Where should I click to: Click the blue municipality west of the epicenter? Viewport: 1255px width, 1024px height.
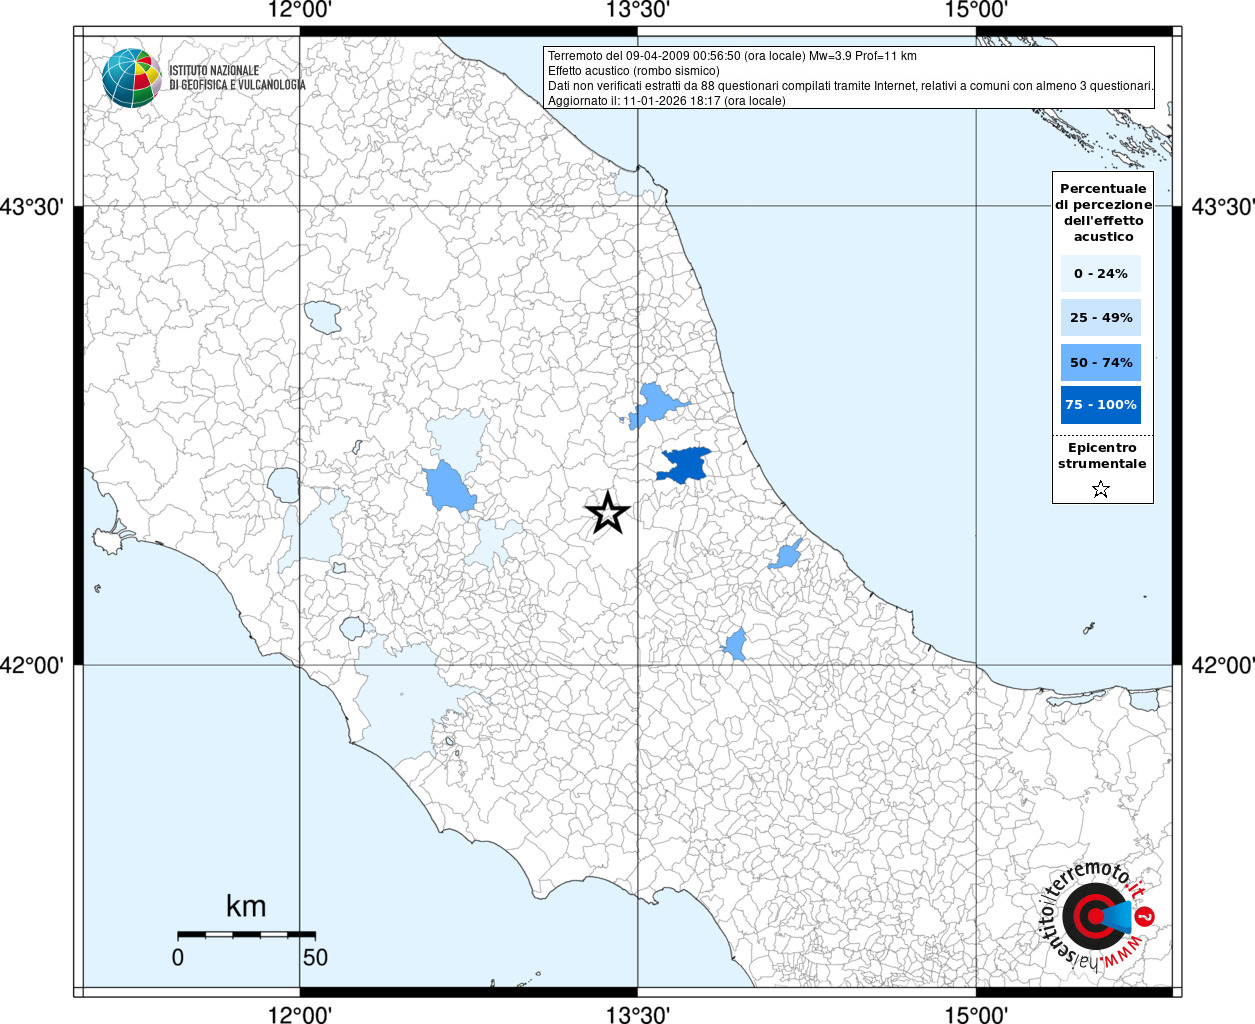(448, 487)
